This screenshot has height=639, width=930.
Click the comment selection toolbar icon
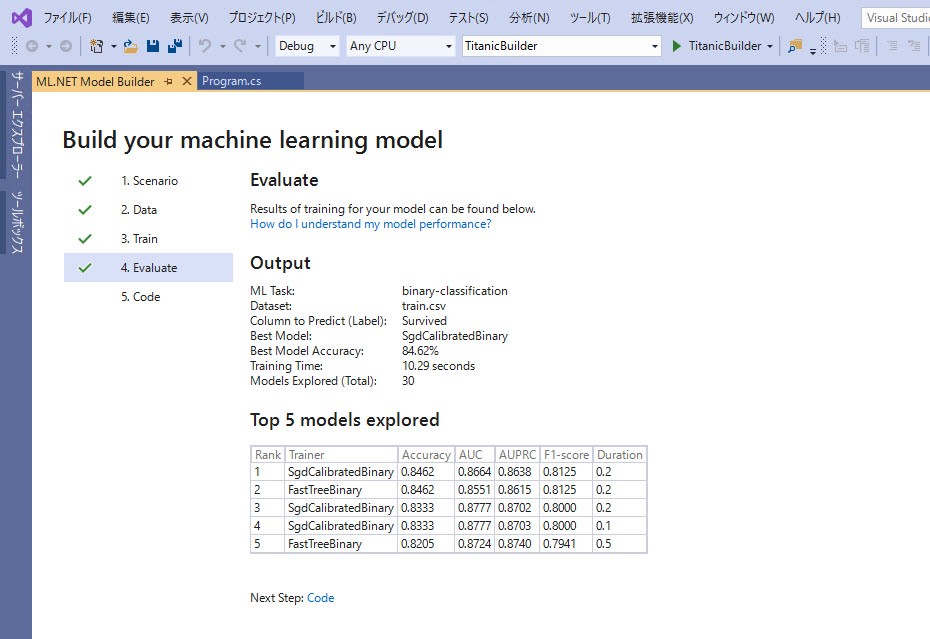(x=892, y=46)
